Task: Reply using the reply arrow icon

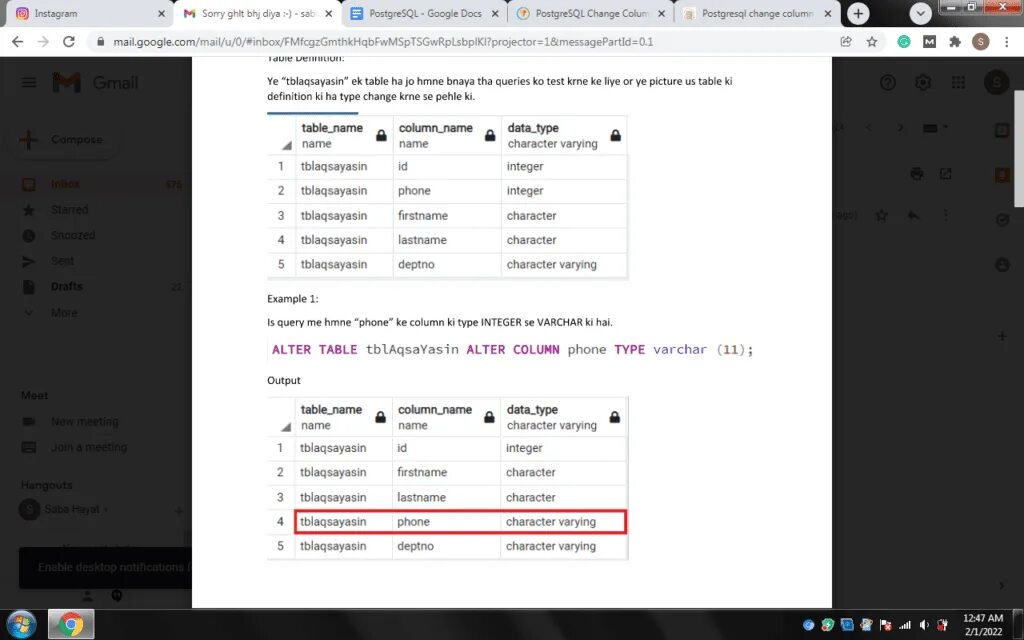Action: 914,215
